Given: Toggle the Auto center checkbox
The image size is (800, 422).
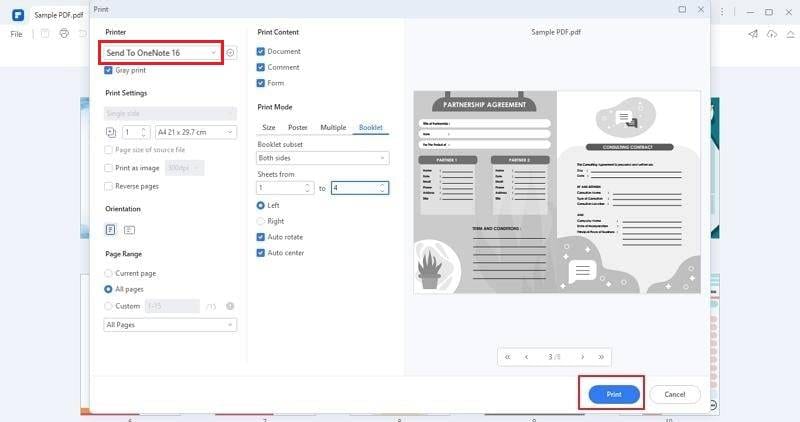Looking at the screenshot, I should click(261, 253).
